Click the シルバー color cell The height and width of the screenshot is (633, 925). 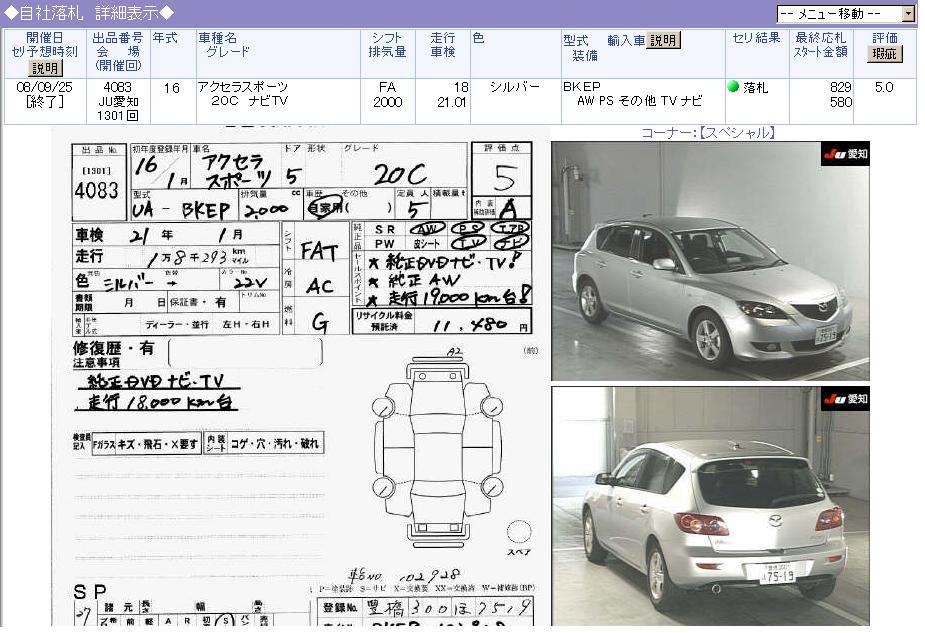[x=514, y=87]
